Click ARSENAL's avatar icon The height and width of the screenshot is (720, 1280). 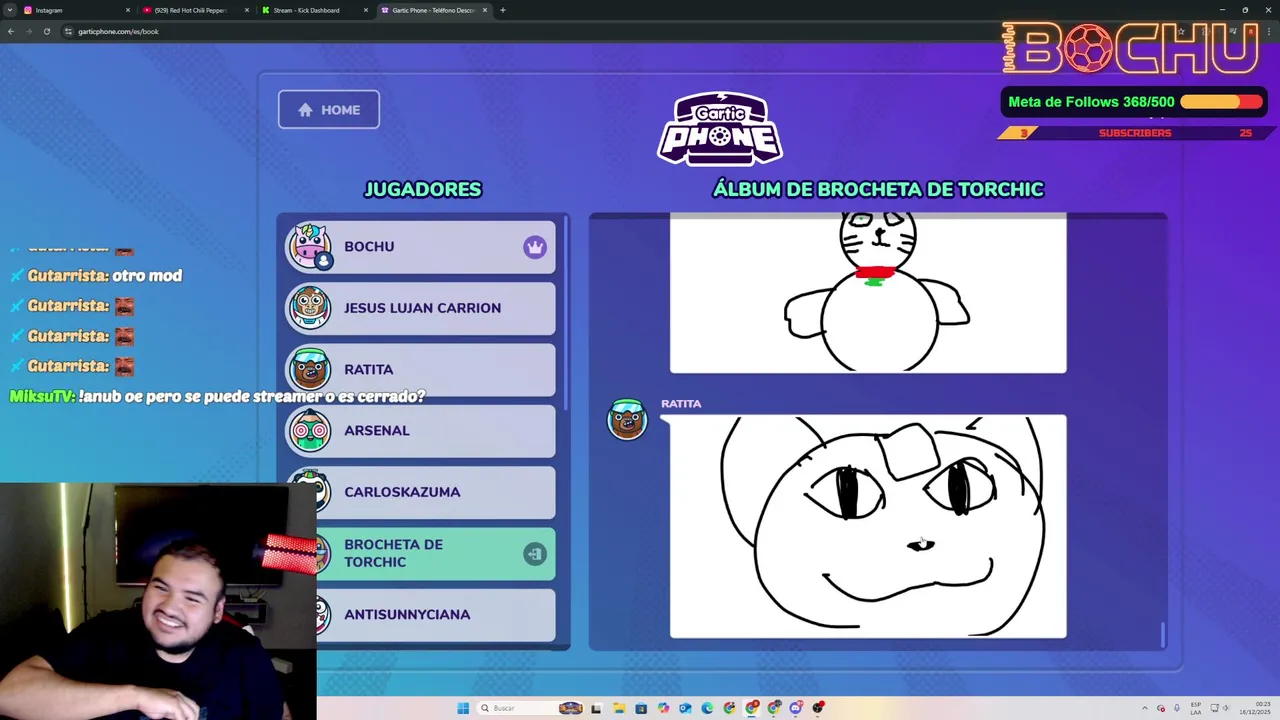pyautogui.click(x=310, y=430)
